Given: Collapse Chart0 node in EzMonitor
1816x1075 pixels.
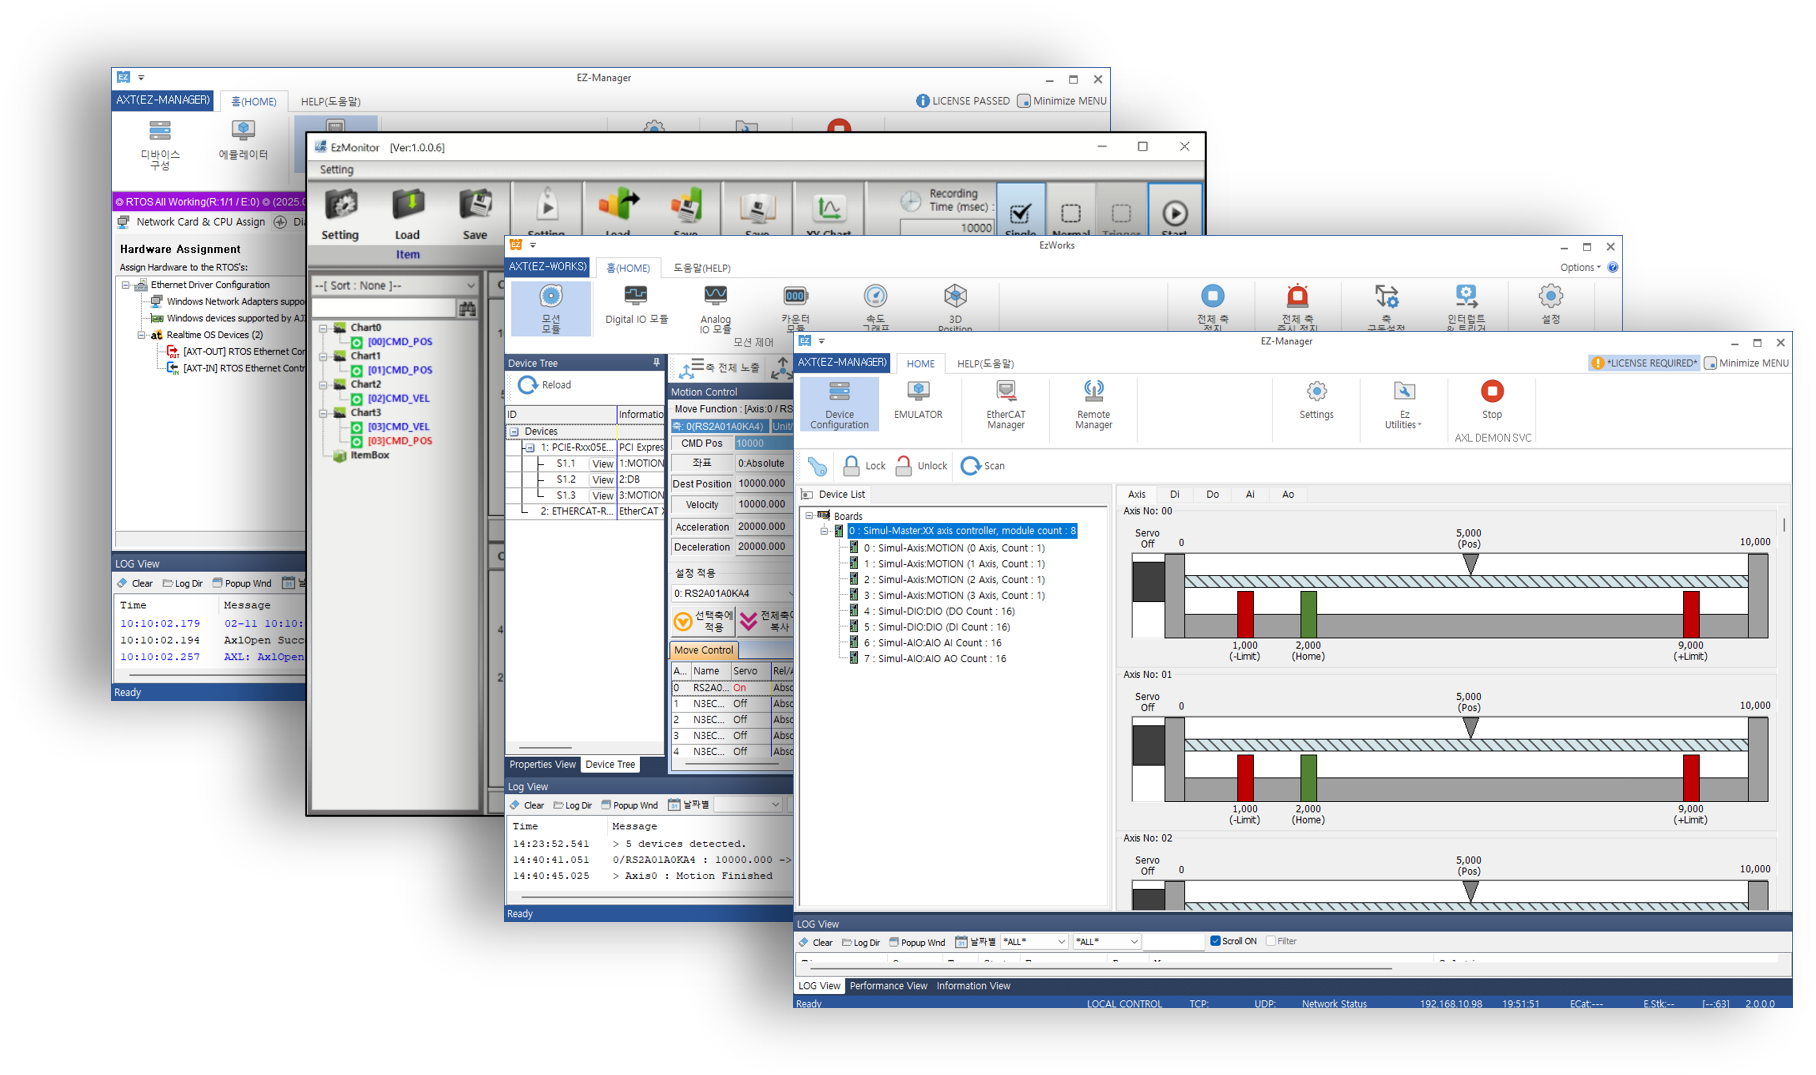Looking at the screenshot, I should point(323,328).
